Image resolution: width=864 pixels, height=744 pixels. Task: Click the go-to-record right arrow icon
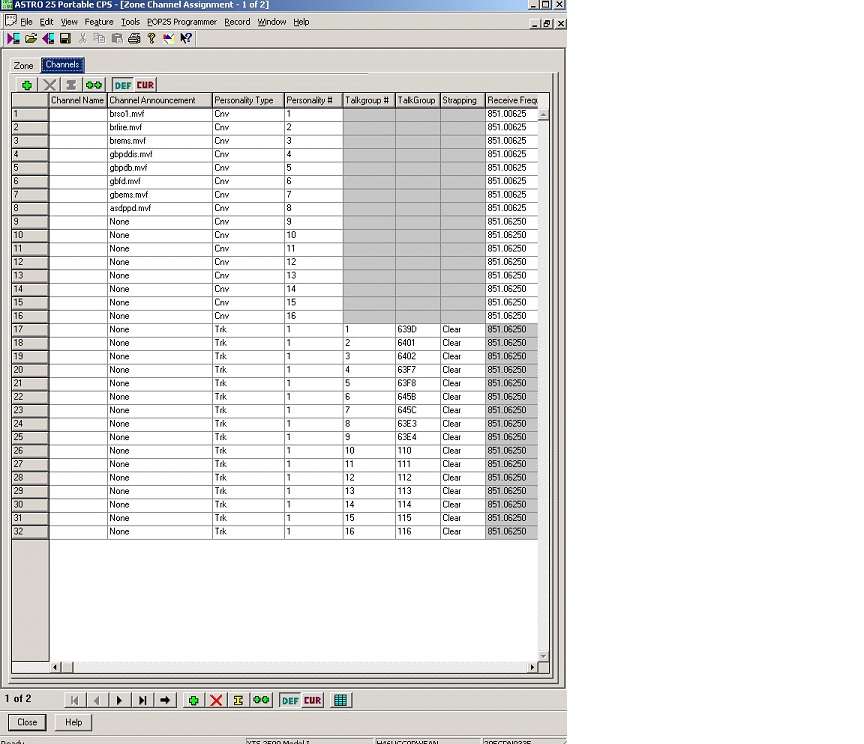click(x=165, y=700)
